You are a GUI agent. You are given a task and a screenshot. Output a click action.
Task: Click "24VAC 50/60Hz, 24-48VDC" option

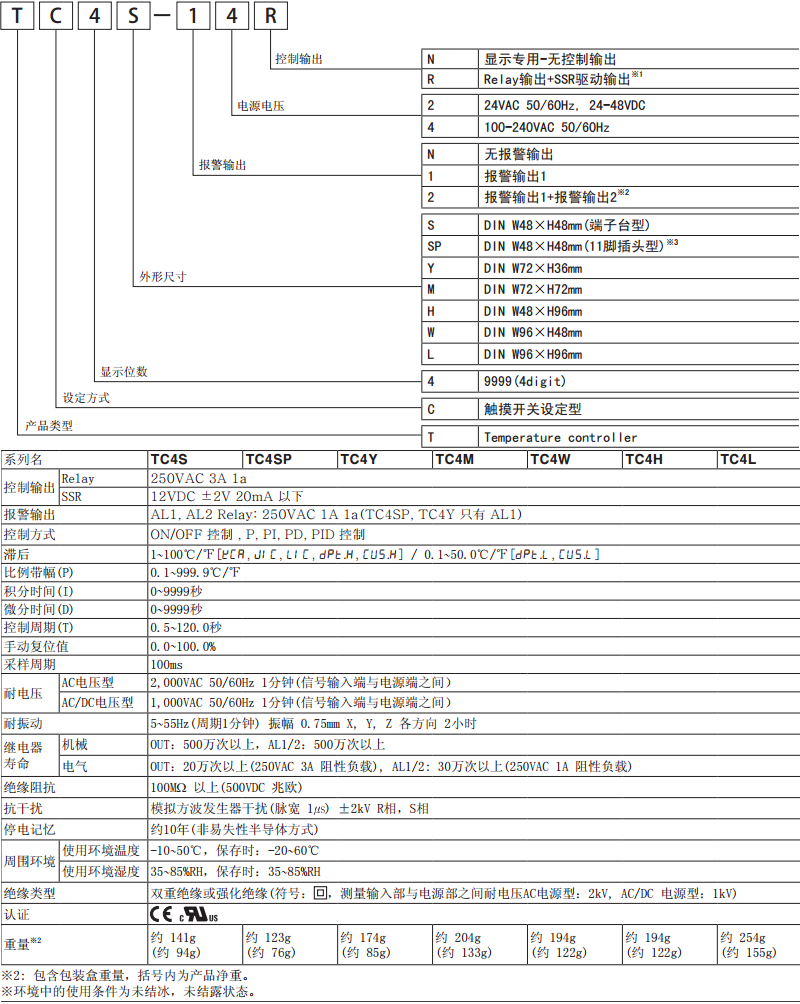564,106
